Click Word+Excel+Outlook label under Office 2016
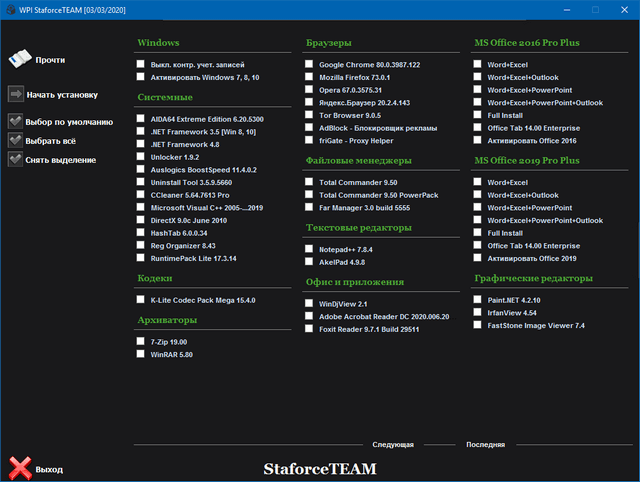The height and width of the screenshot is (482, 640). coord(523,78)
